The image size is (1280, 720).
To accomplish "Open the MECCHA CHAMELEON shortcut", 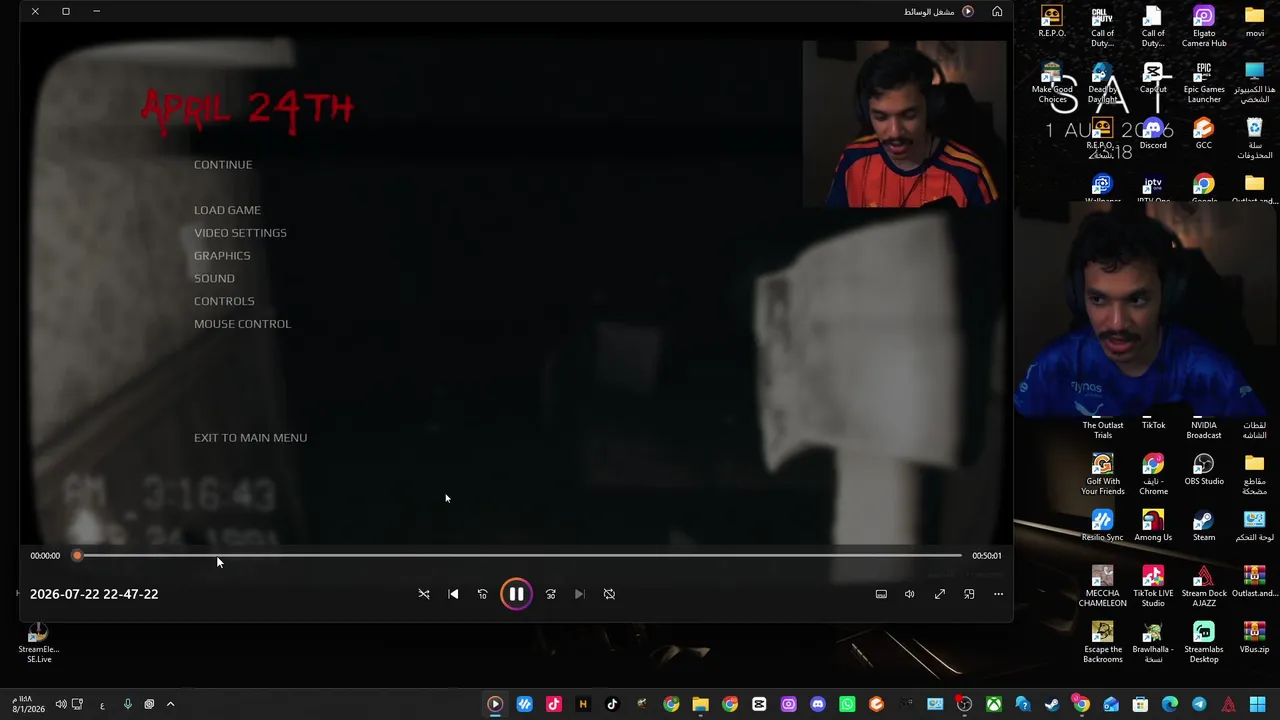I will (x=1103, y=587).
